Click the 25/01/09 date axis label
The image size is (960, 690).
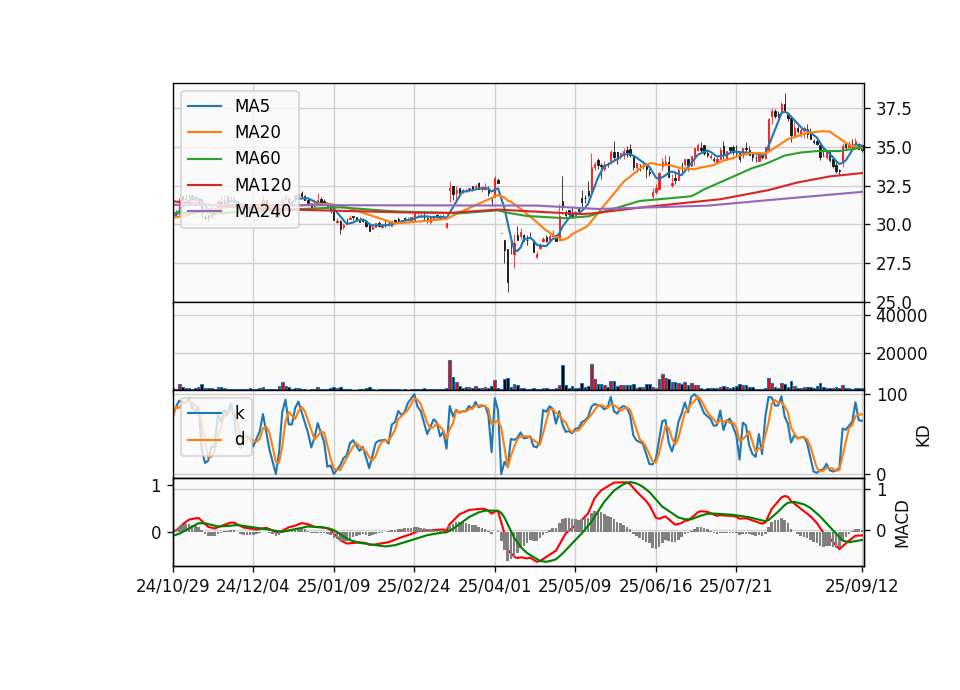pyautogui.click(x=334, y=586)
